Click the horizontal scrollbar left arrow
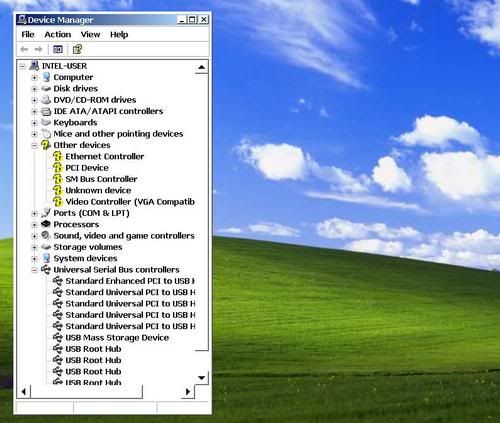Viewport: 500px width, 423px height. point(24,392)
